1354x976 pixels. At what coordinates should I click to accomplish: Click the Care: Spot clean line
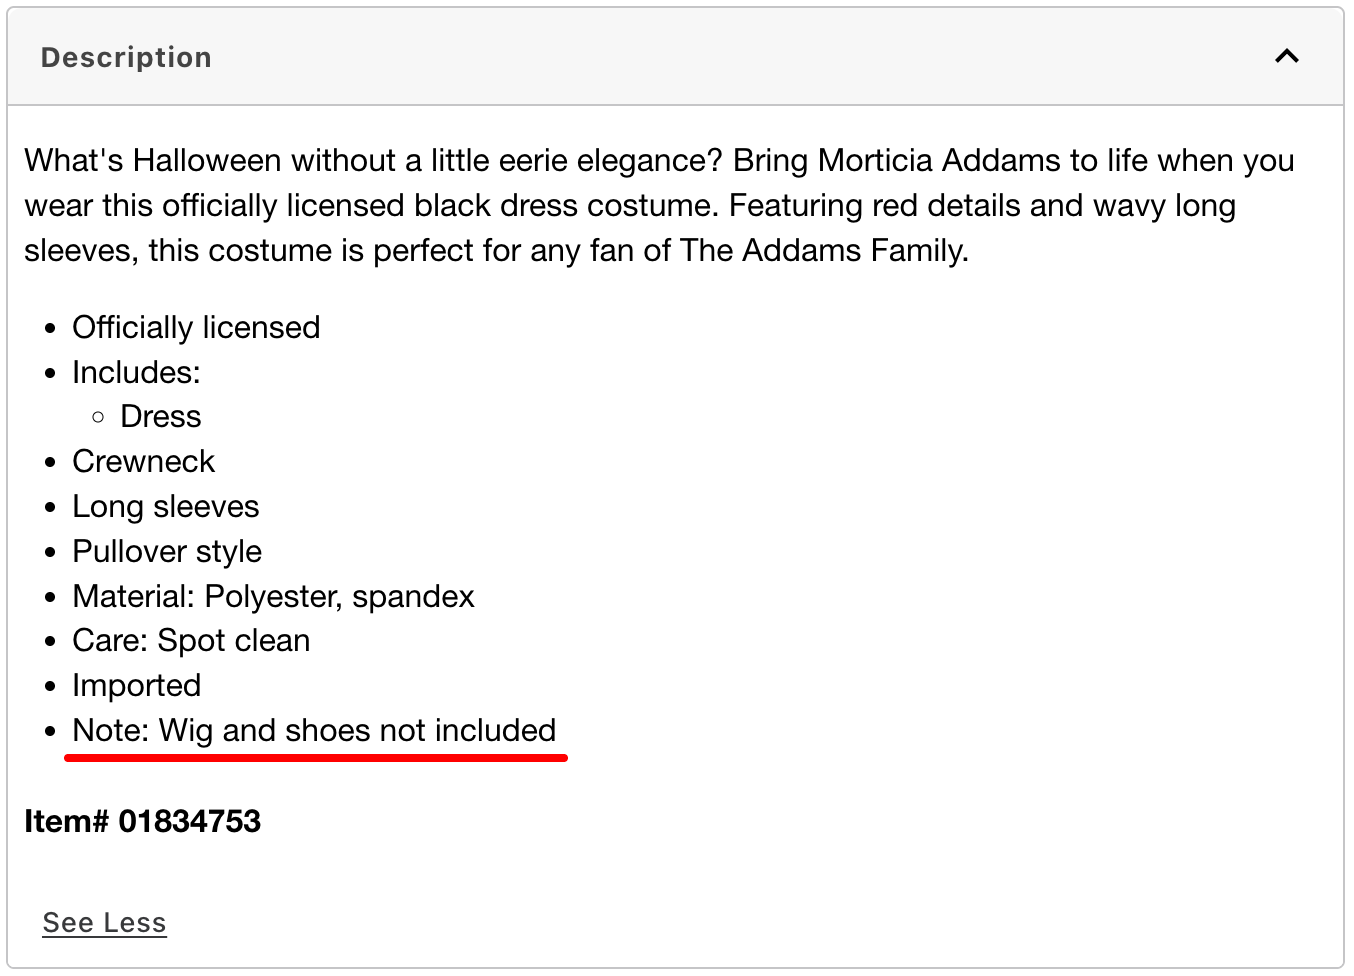point(191,640)
